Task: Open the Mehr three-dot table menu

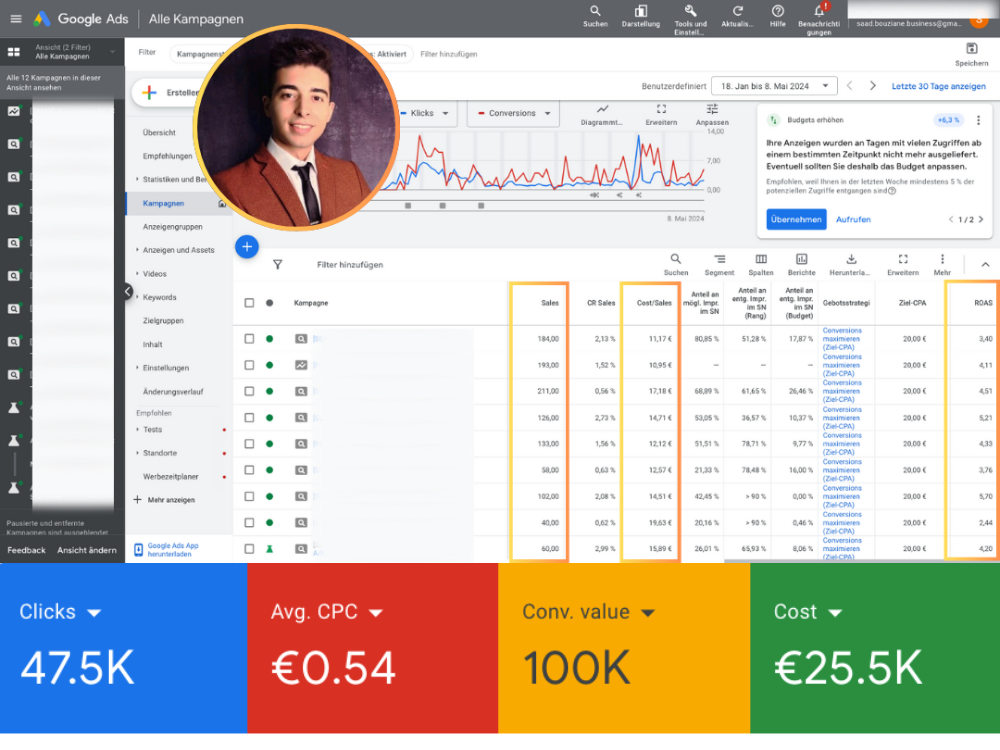Action: pos(942,264)
